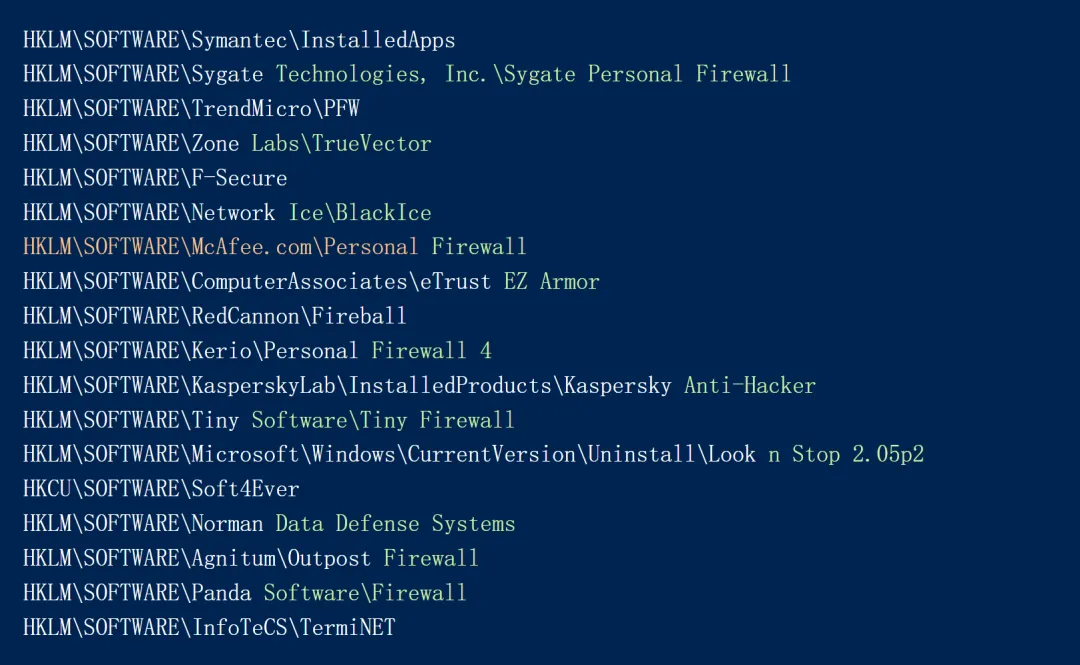
Task: Select the word TrueVector in Zone Labs line
Action: point(371,143)
